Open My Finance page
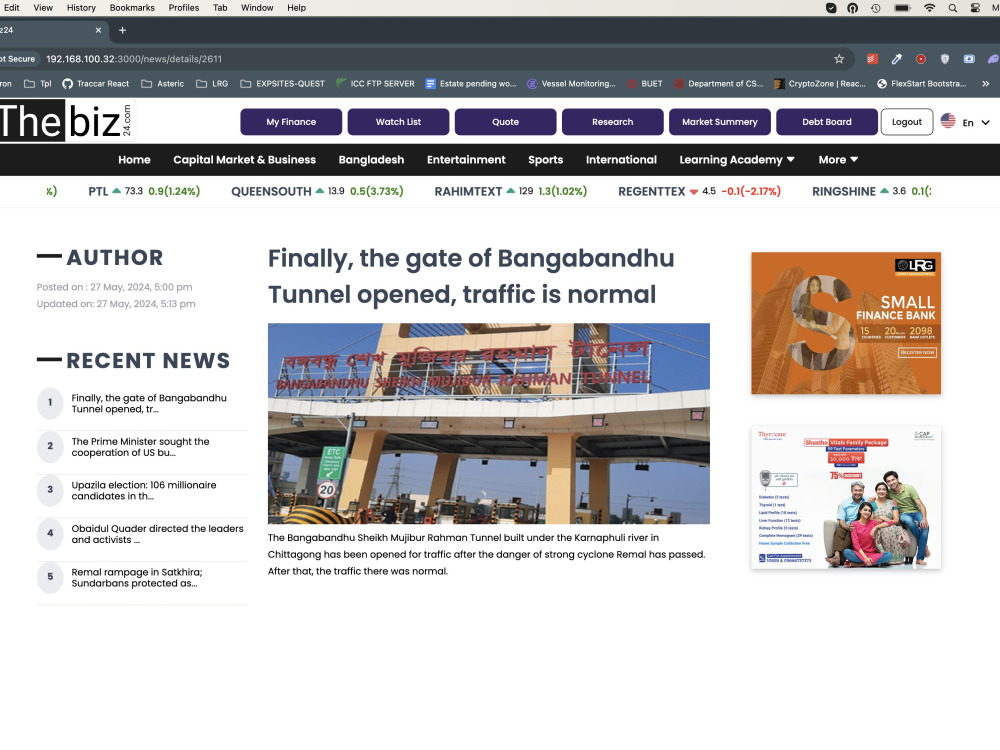 (291, 122)
